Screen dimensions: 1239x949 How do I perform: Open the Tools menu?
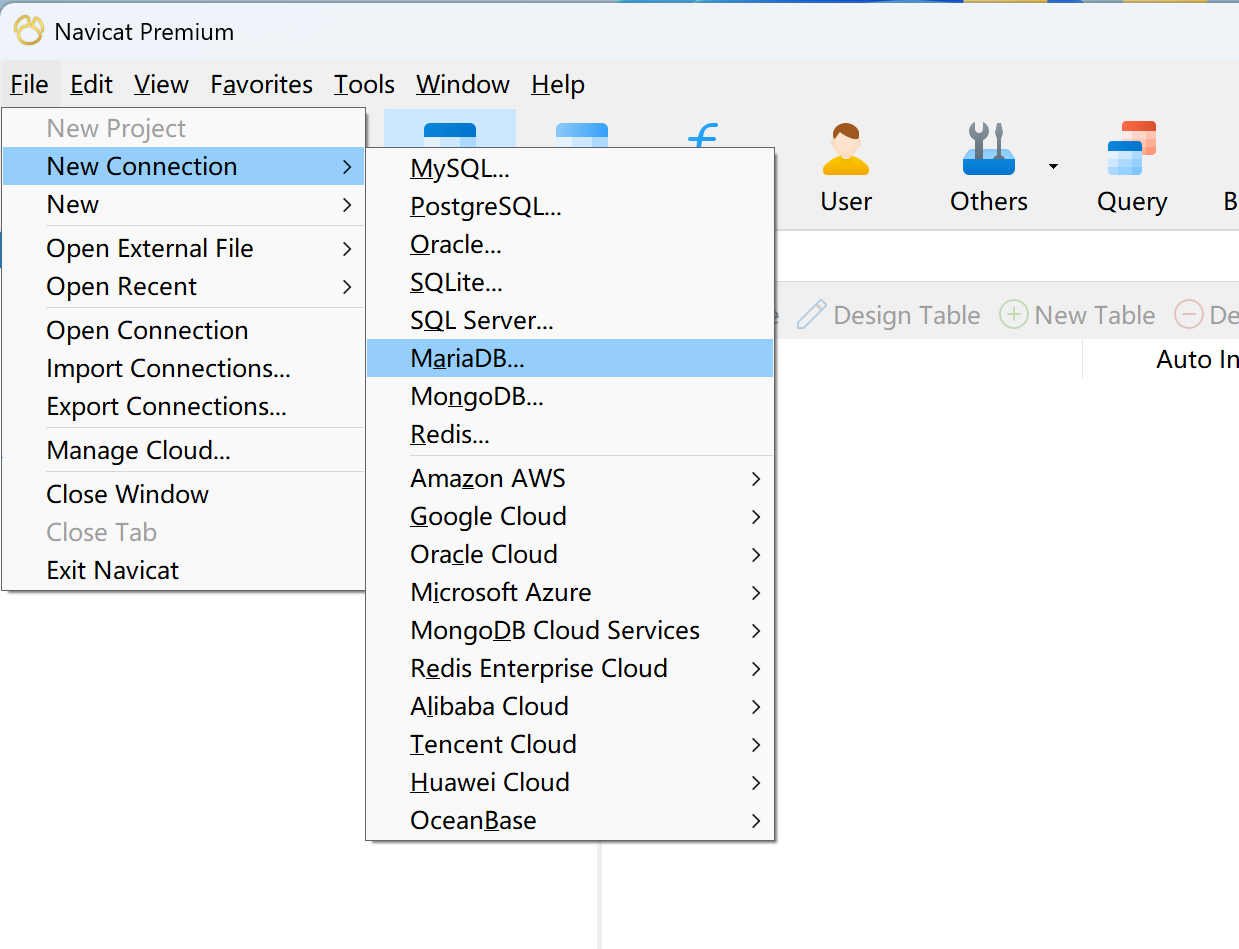pyautogui.click(x=364, y=85)
